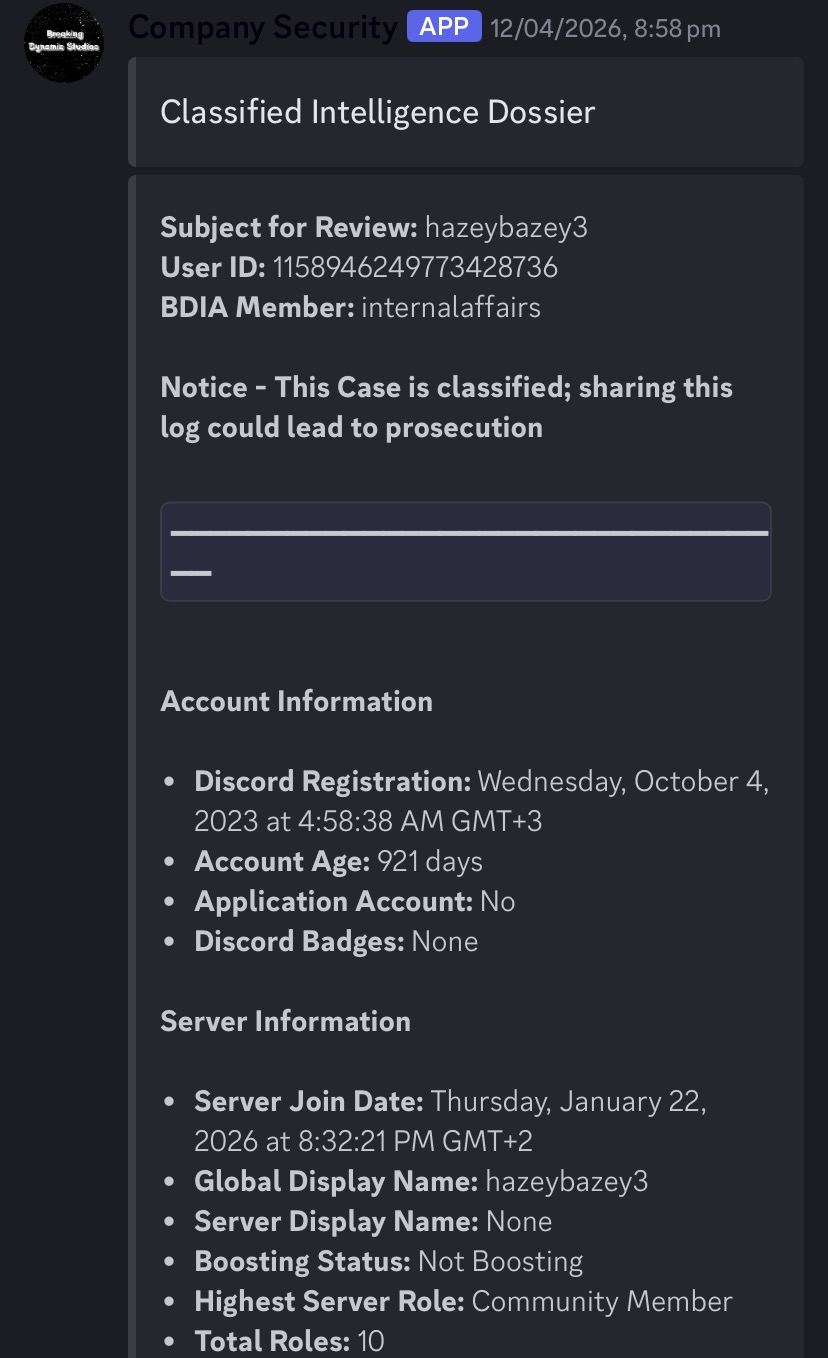Click the 12/04/2026, 8:58 pm timestamp
828x1358 pixels.
[605, 29]
